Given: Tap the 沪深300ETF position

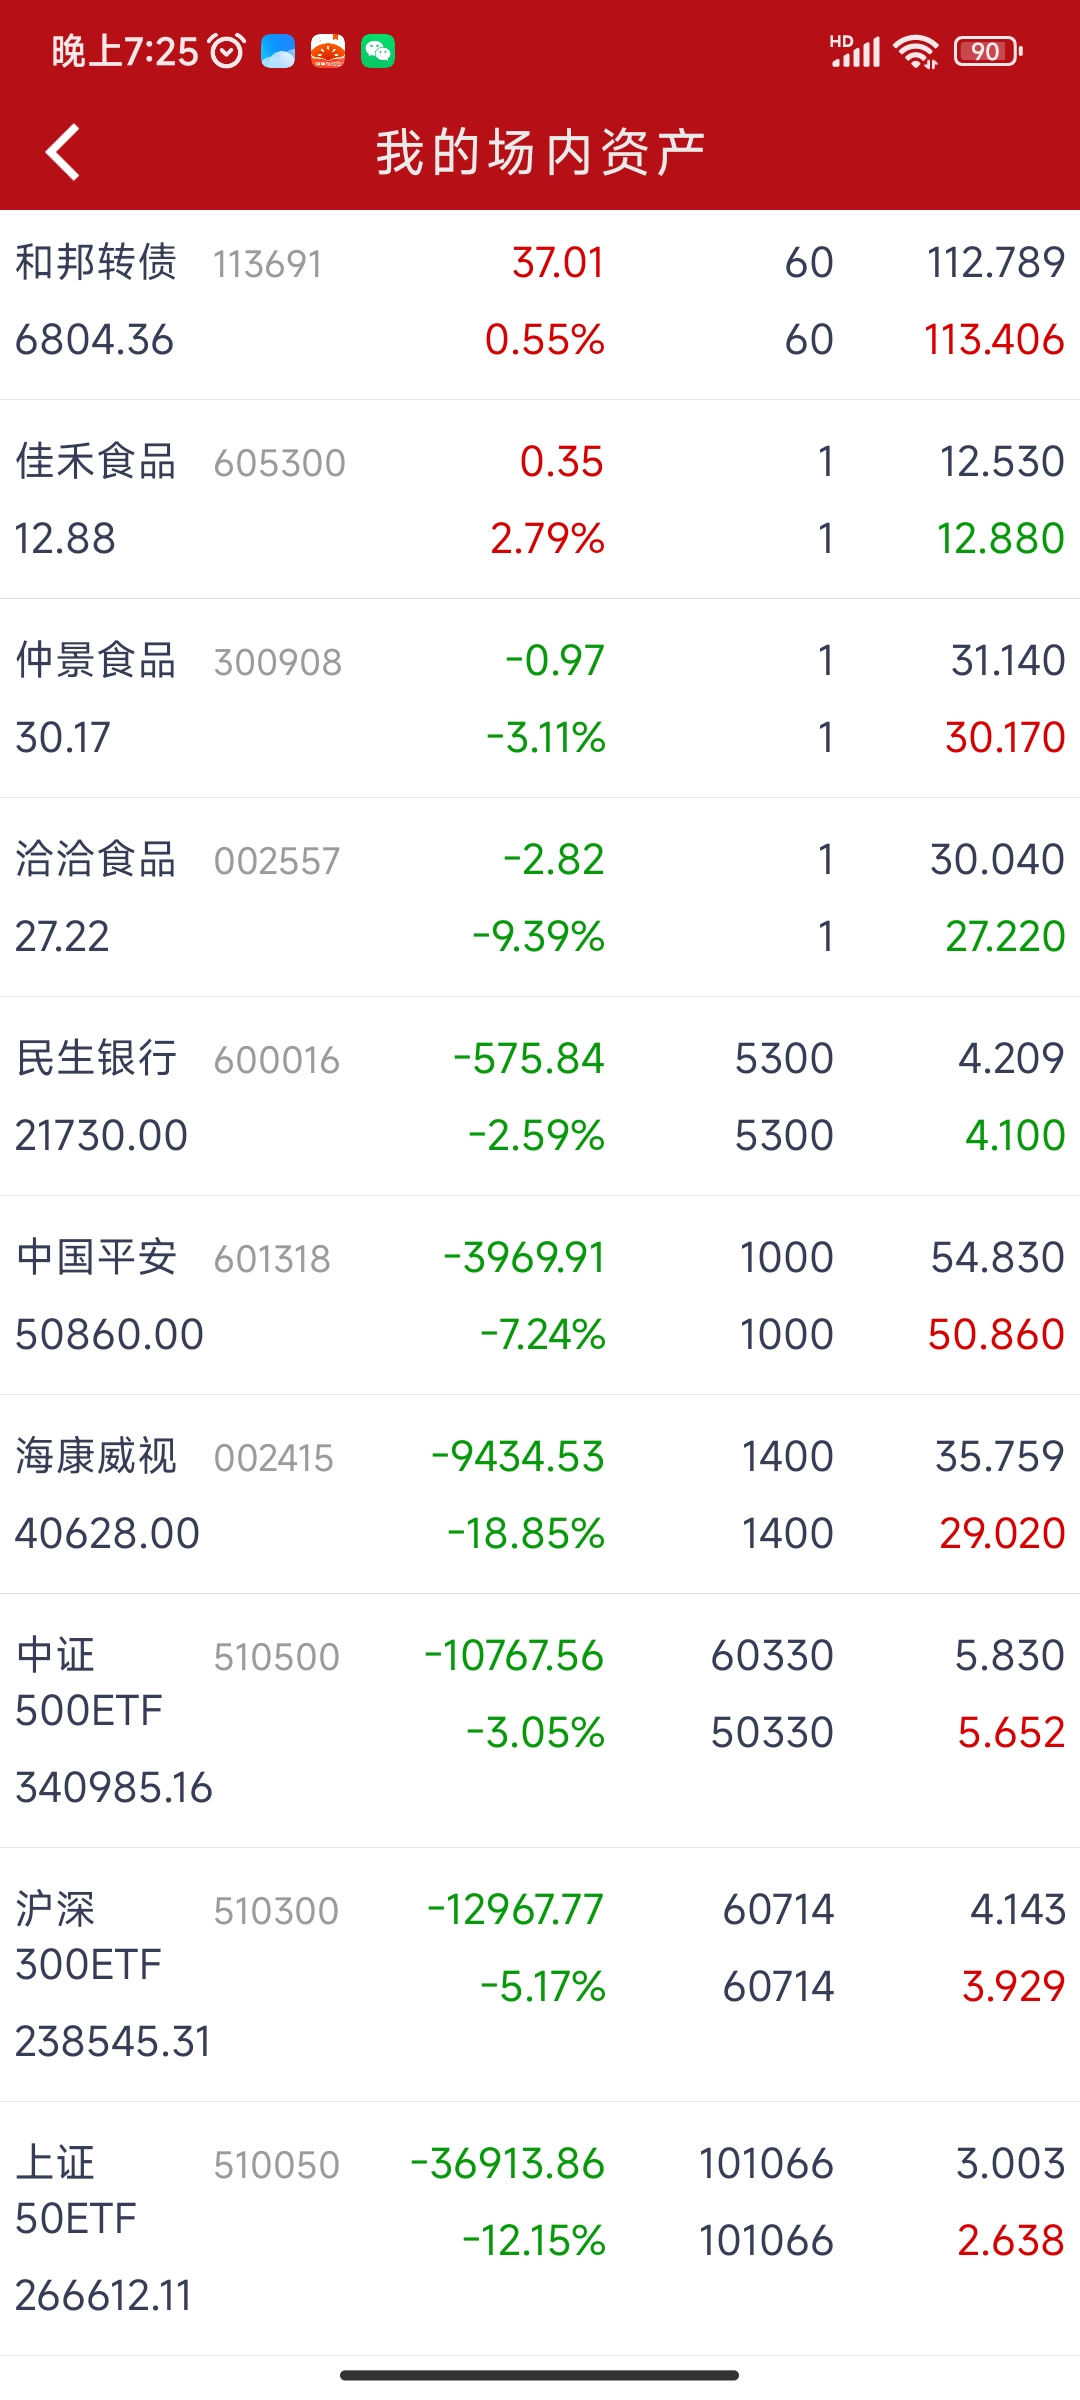Looking at the screenshot, I should point(540,1974).
